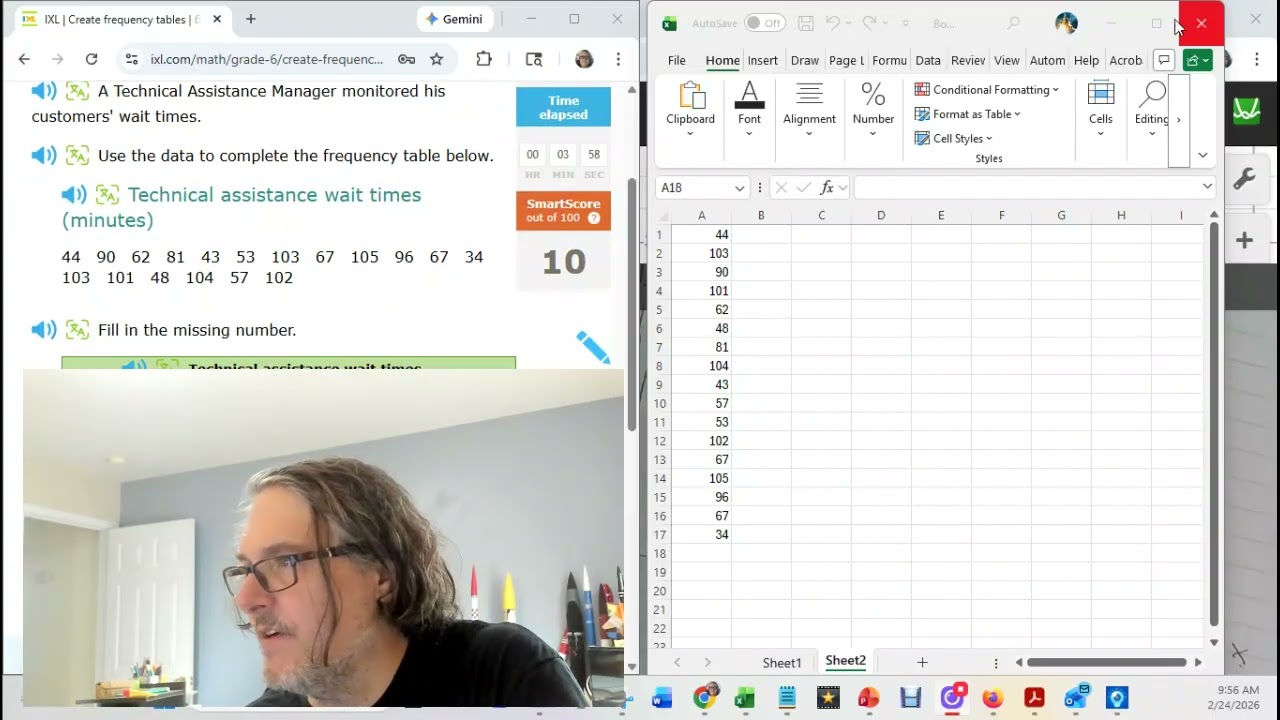
Task: Open the Chrome extensions puzzle icon
Action: tap(484, 59)
